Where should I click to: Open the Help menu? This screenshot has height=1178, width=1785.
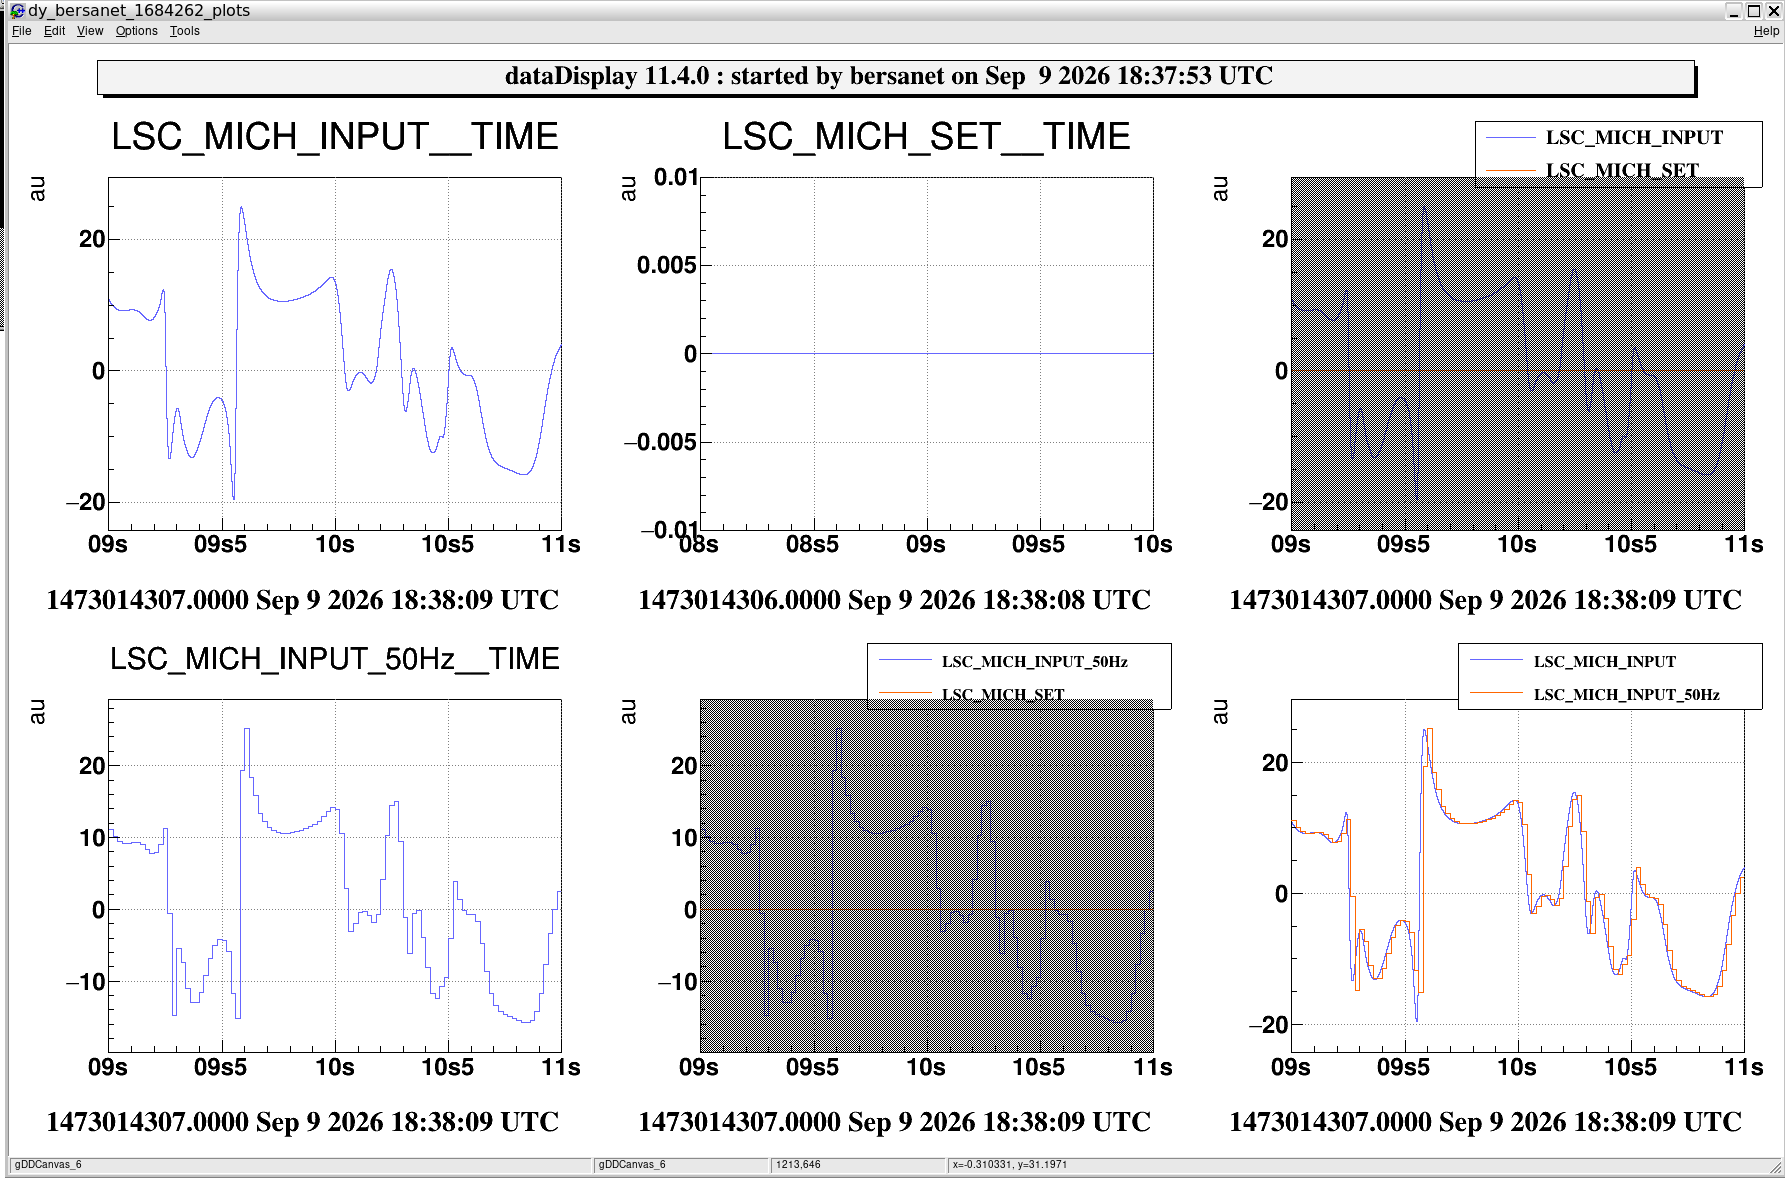point(1766,31)
